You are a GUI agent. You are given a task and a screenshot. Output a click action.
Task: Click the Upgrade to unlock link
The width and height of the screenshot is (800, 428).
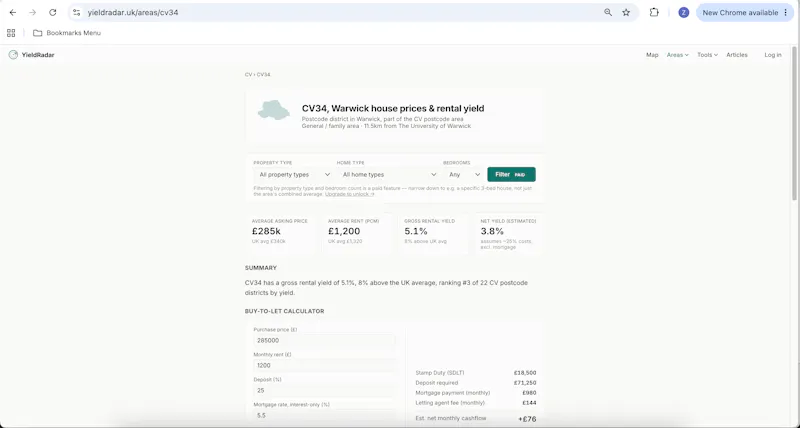[349, 194]
